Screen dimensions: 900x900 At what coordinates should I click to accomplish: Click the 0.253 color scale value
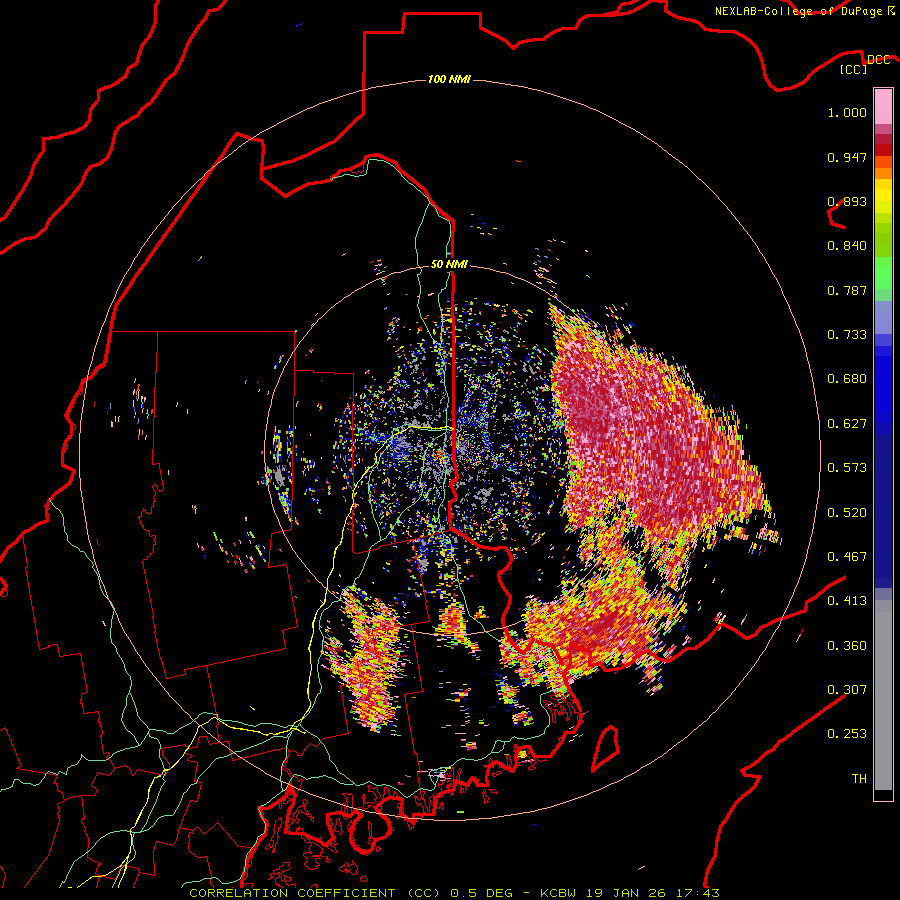pyautogui.click(x=847, y=734)
